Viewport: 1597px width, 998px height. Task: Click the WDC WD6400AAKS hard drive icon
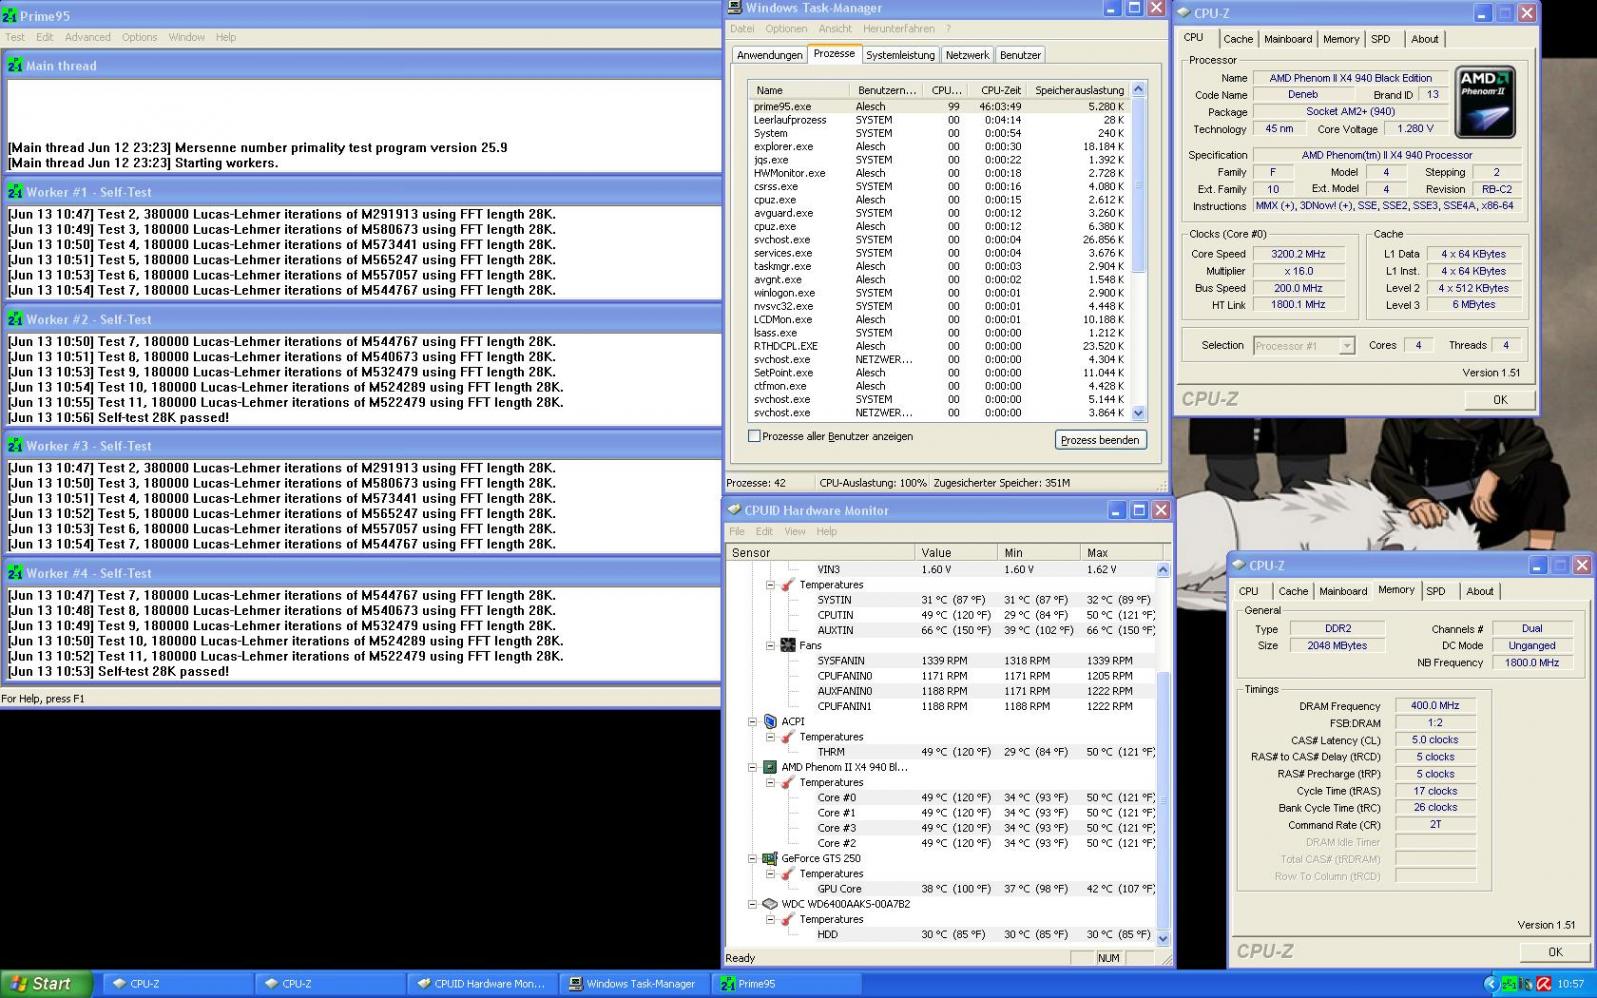pos(770,904)
